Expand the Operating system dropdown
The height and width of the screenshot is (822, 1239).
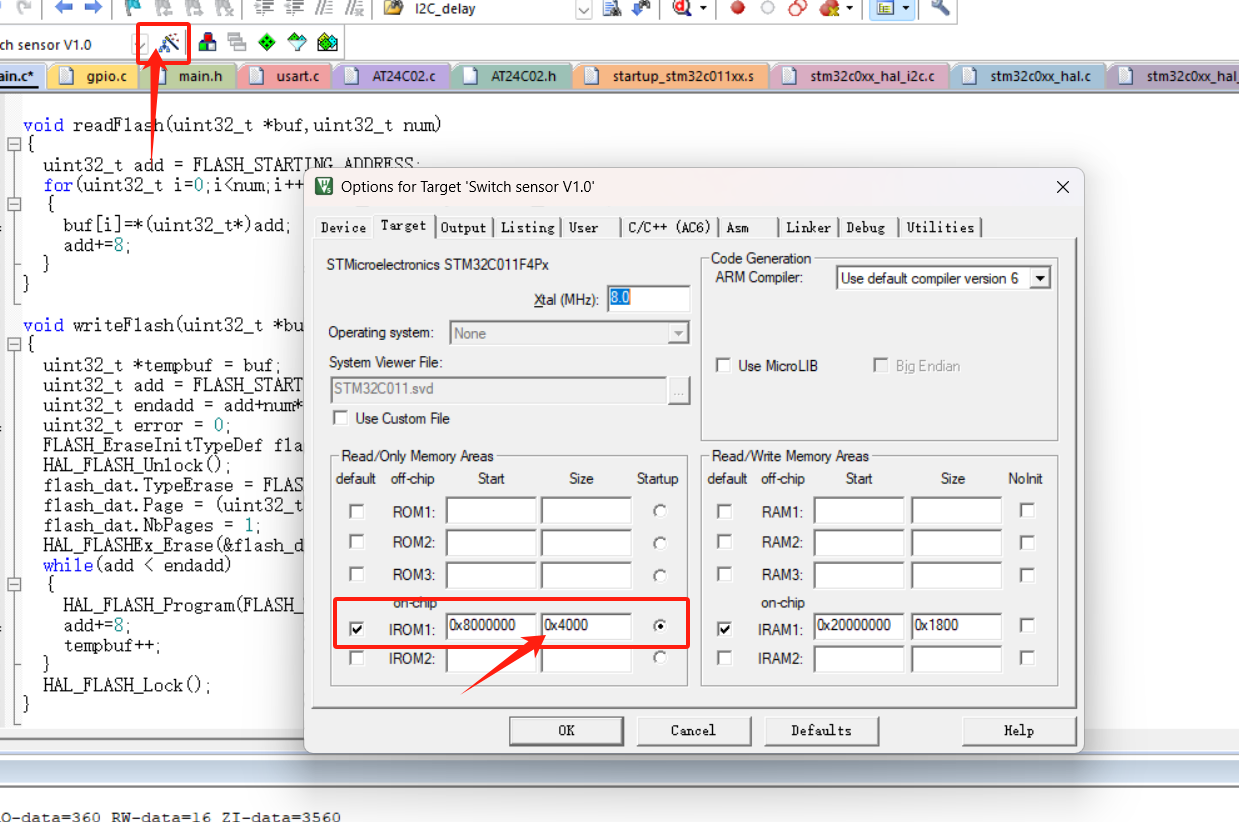(x=678, y=333)
